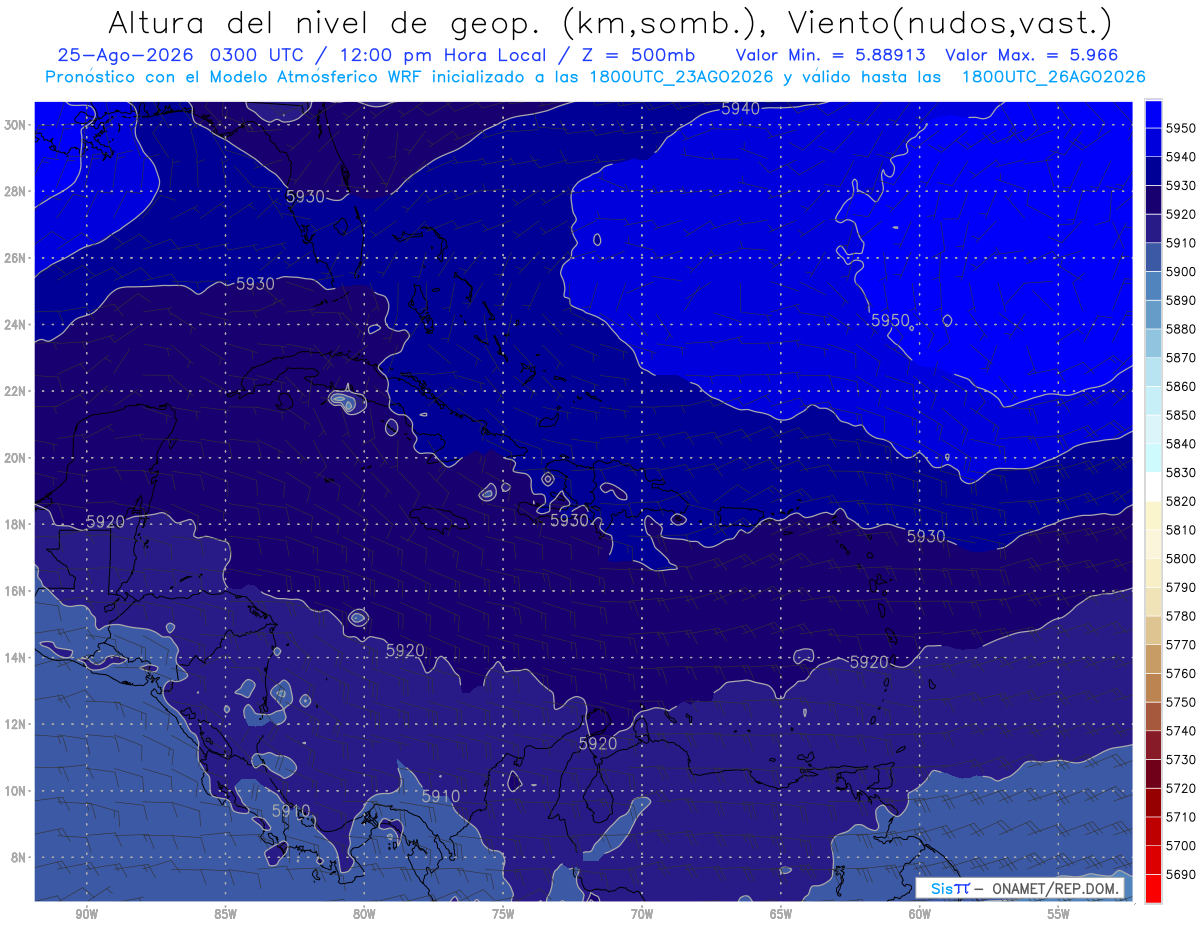Click the 5870 colorbar legend value
The height and width of the screenshot is (927, 1200).
point(1180,357)
